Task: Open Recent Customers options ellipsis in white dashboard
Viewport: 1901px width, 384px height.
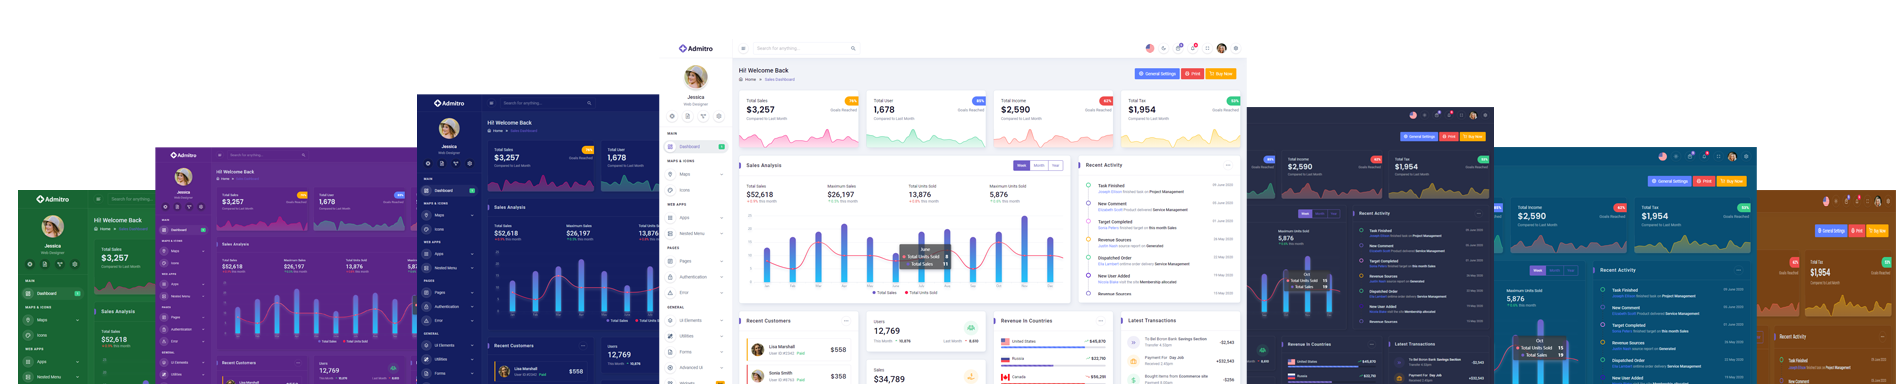Action: (846, 321)
